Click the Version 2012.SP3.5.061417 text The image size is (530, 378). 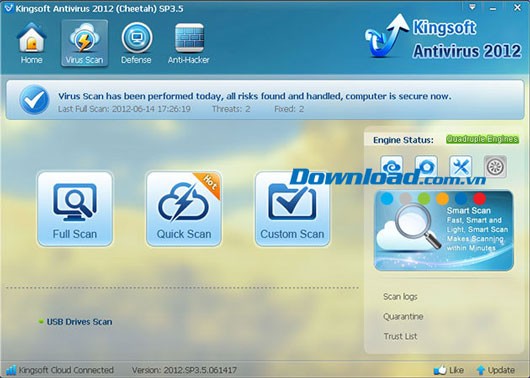click(184, 370)
